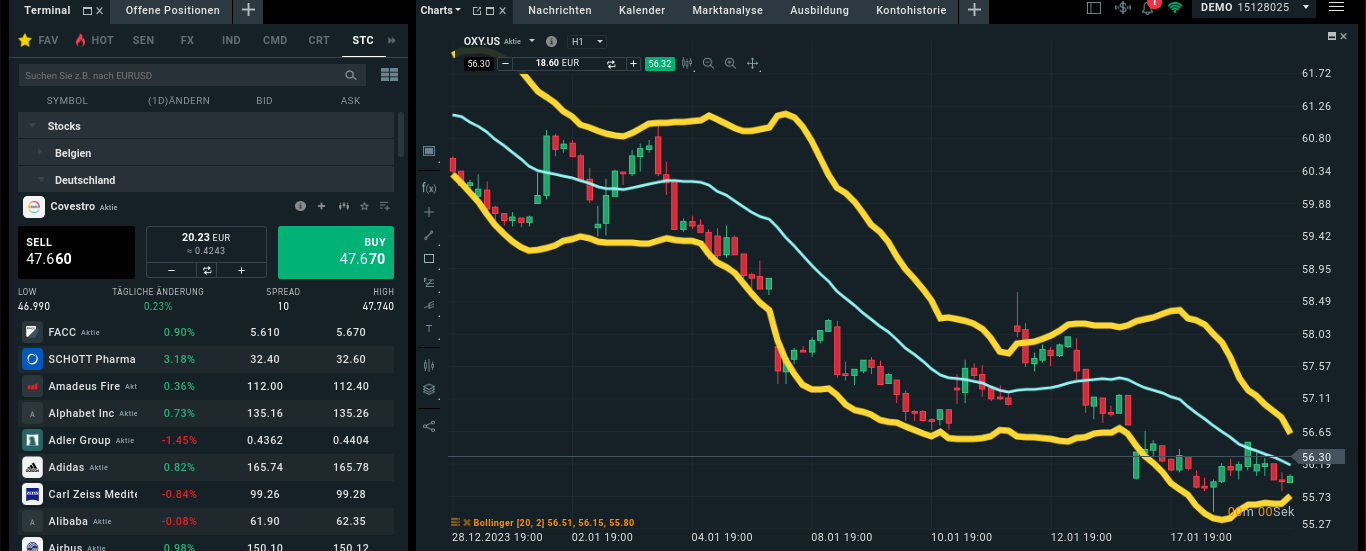Viewport: 1366px width, 551px height.
Task: Click the chart buy price 56.32
Action: (660, 63)
